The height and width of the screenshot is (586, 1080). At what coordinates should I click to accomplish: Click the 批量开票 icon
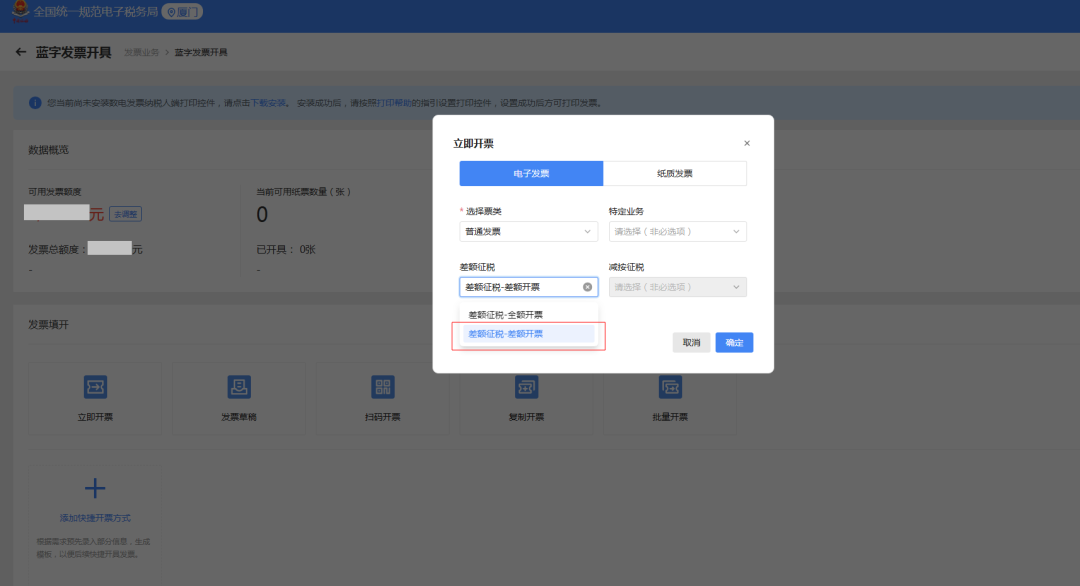point(670,387)
